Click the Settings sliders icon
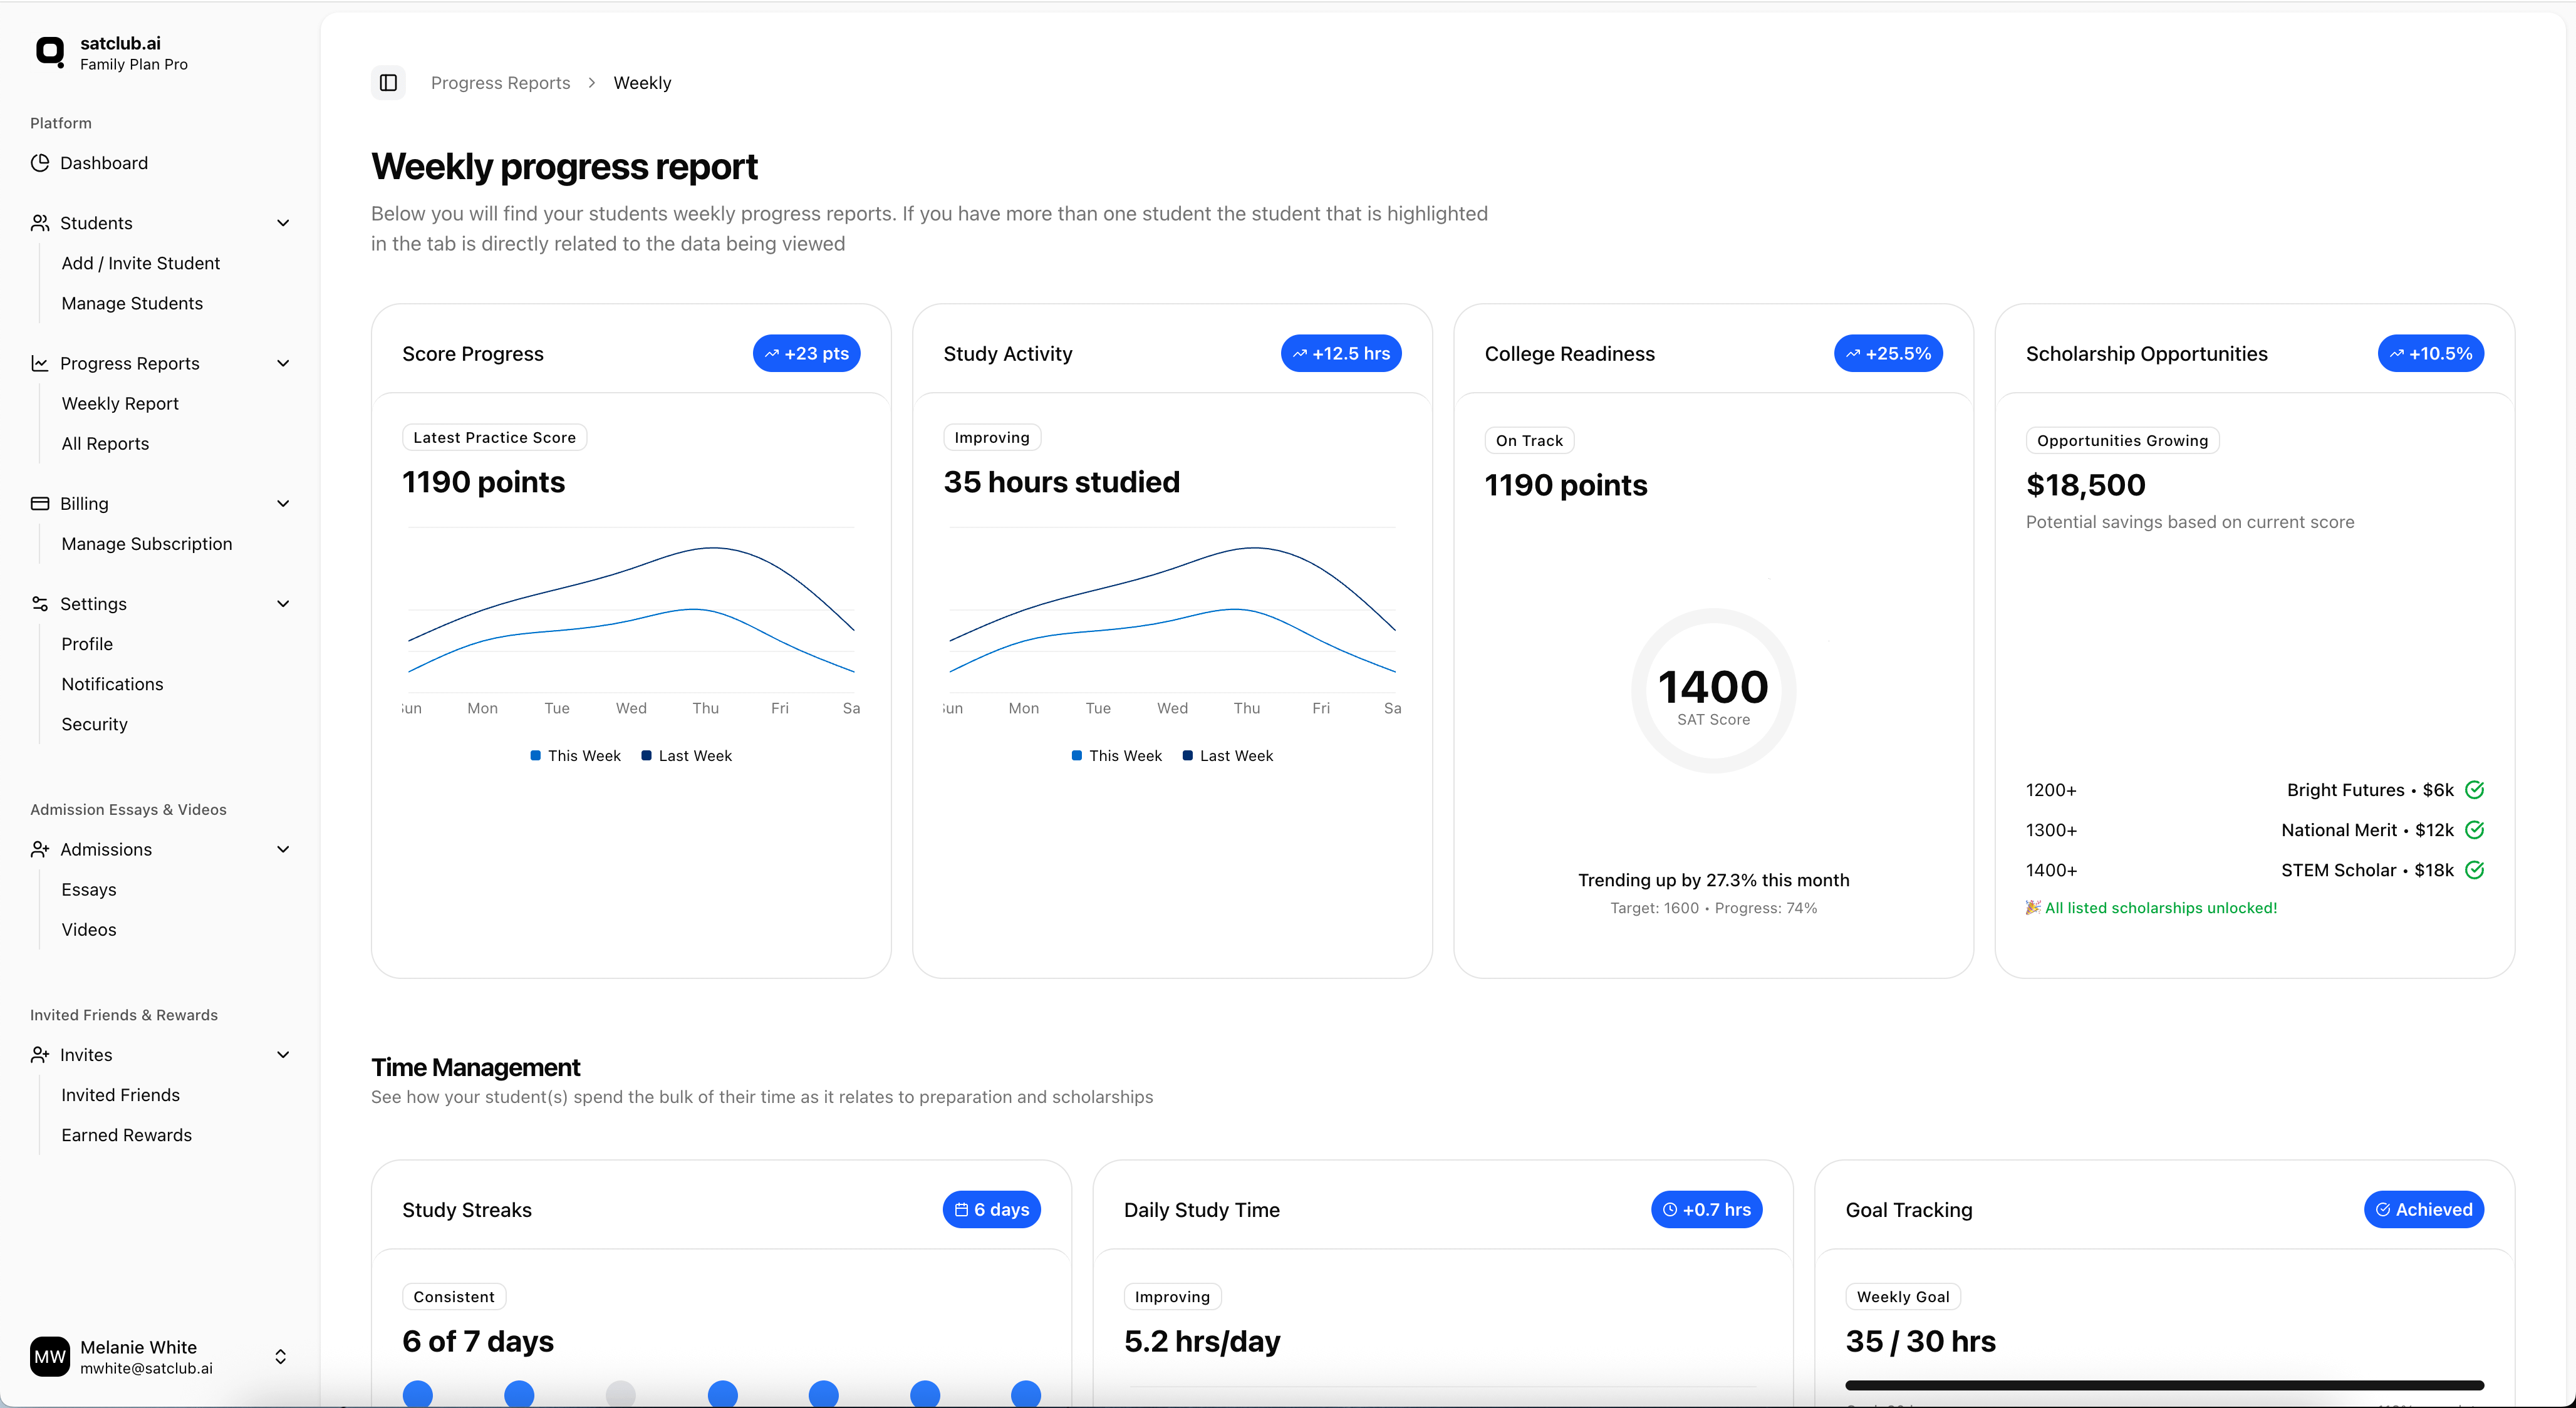This screenshot has width=2576, height=1408. pos(40,604)
